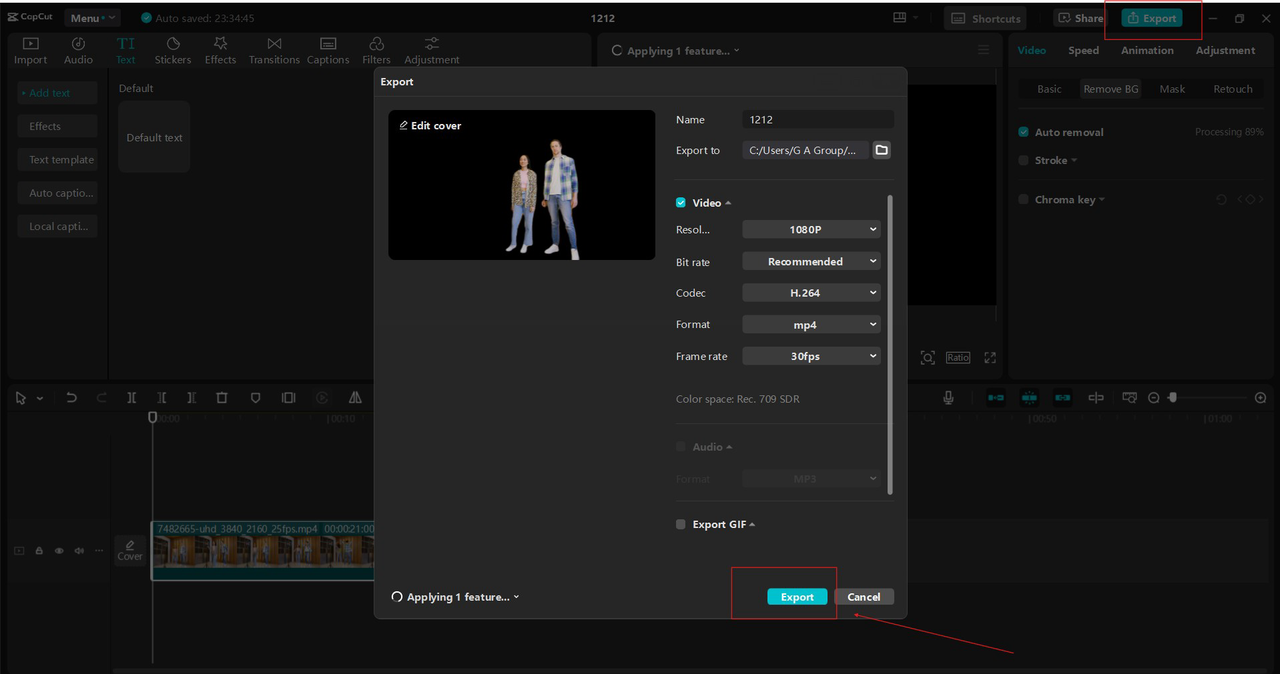Switch to the Animation tab
1280x674 pixels.
(1147, 51)
